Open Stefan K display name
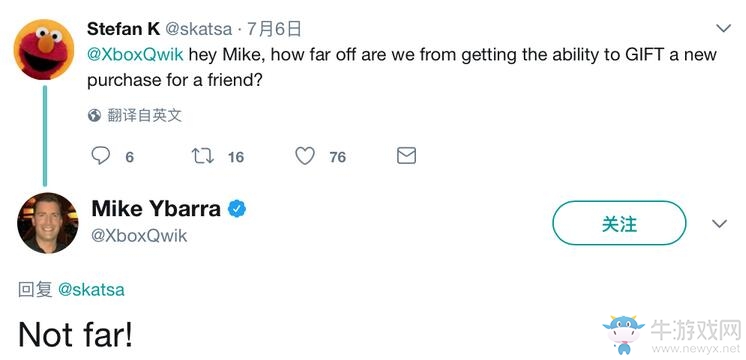 tap(124, 29)
